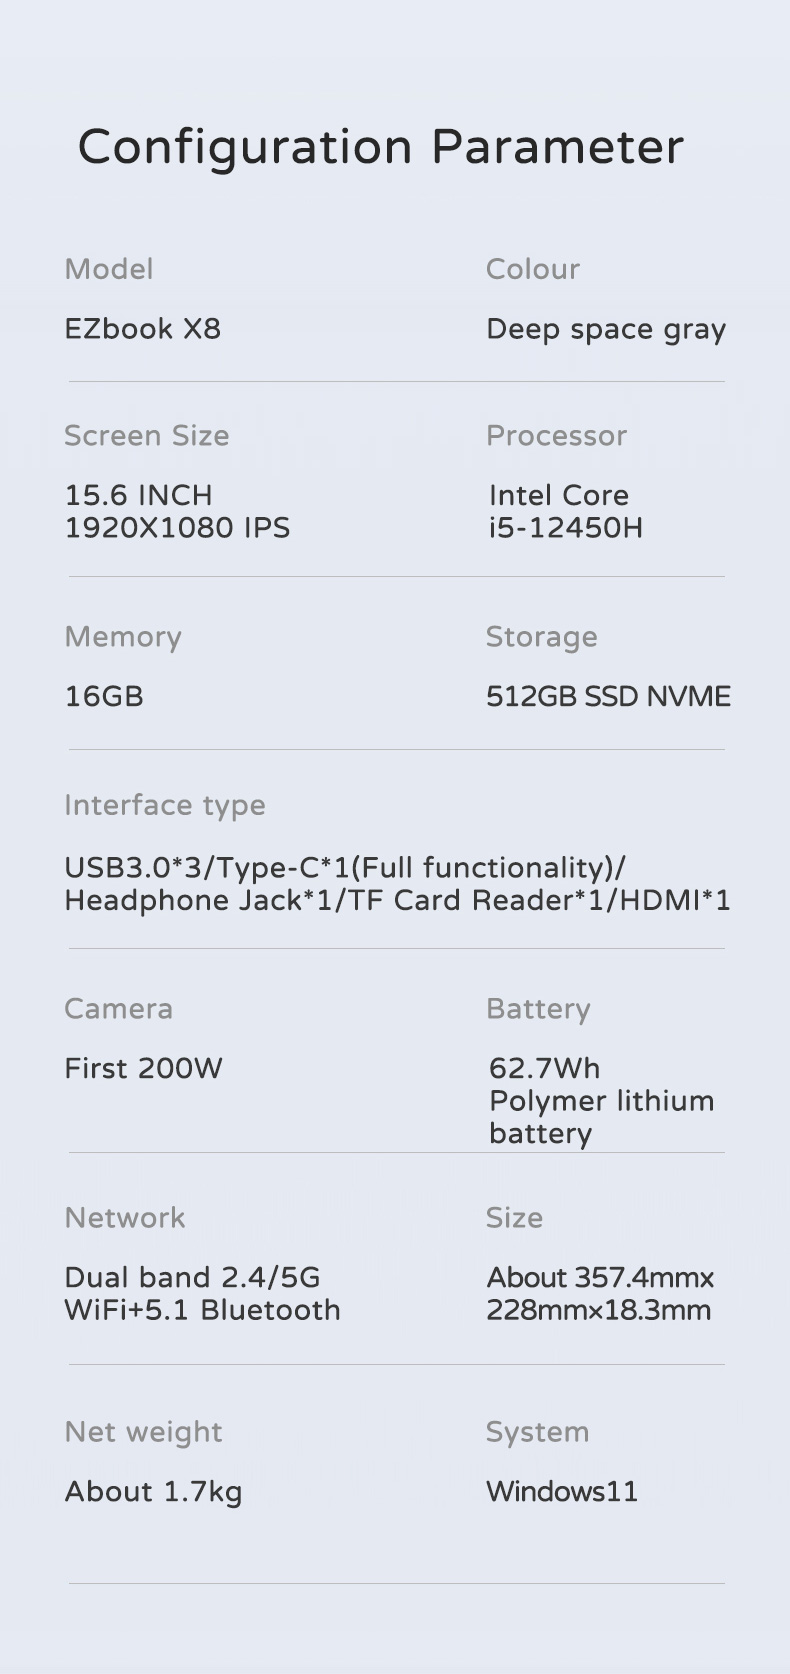790x1674 pixels.
Task: Click the About 357.4mmx size value
Action: [x=600, y=1293]
